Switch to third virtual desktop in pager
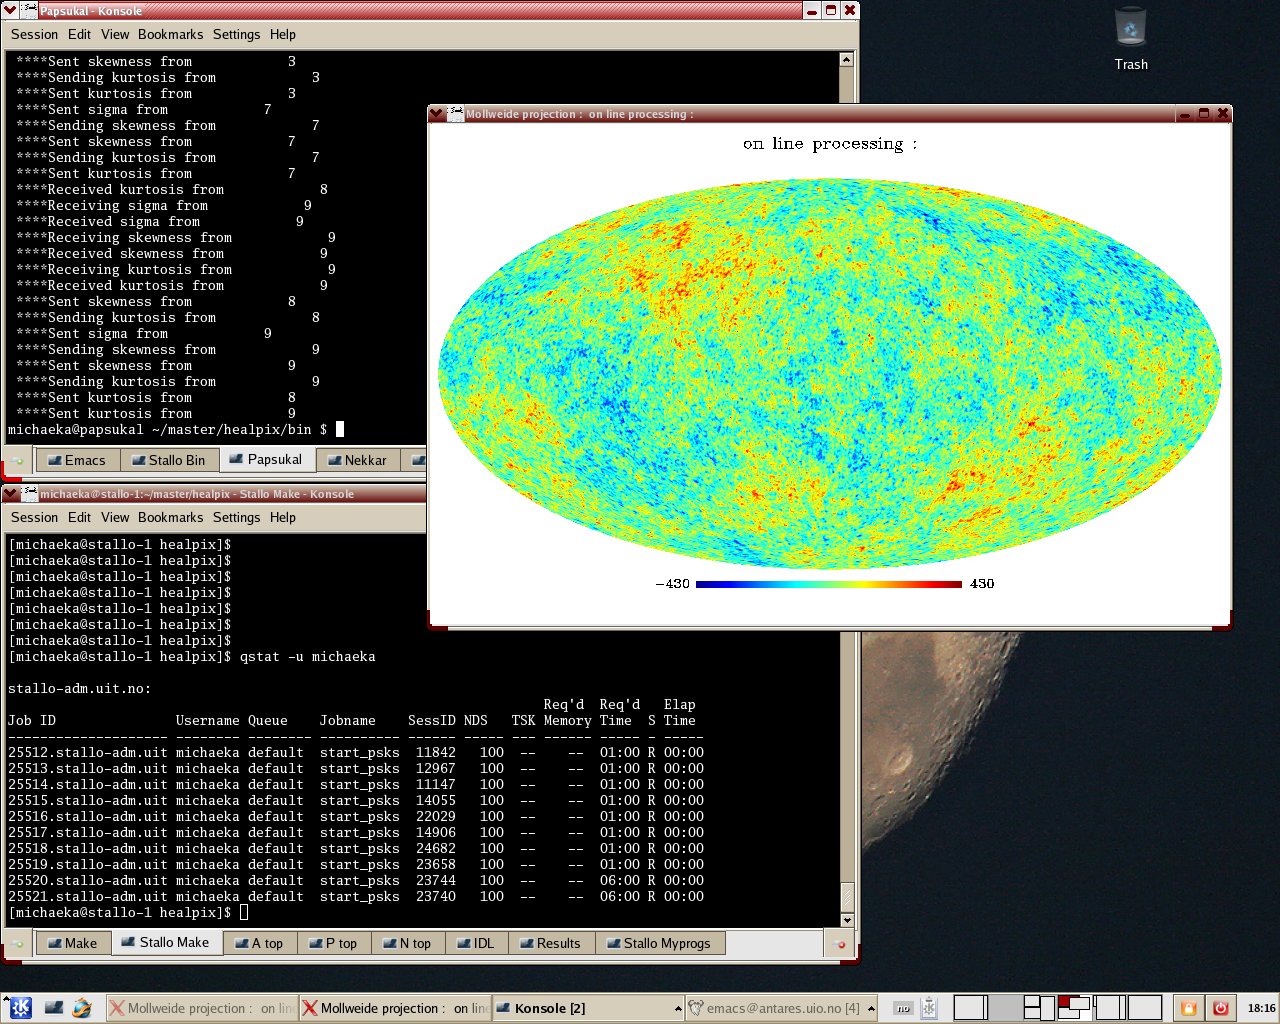The width and height of the screenshot is (1280, 1024). pos(1040,1008)
